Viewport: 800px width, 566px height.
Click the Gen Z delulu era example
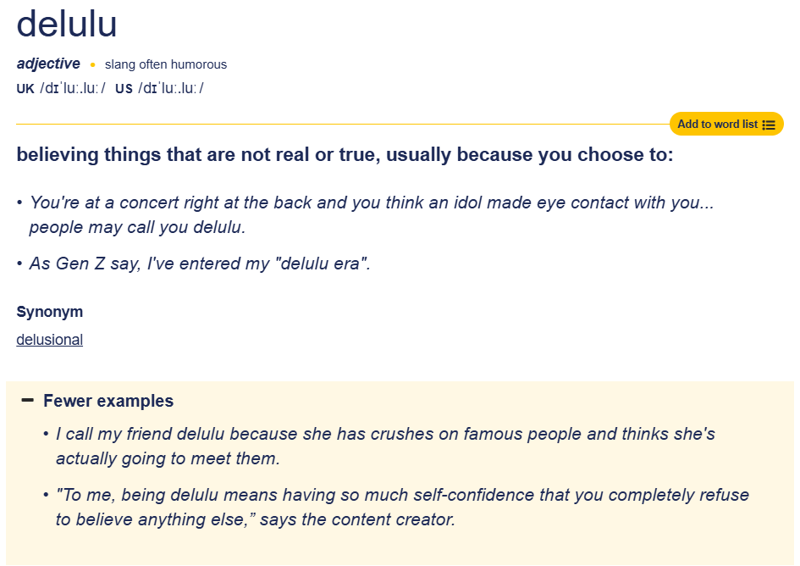click(x=200, y=265)
